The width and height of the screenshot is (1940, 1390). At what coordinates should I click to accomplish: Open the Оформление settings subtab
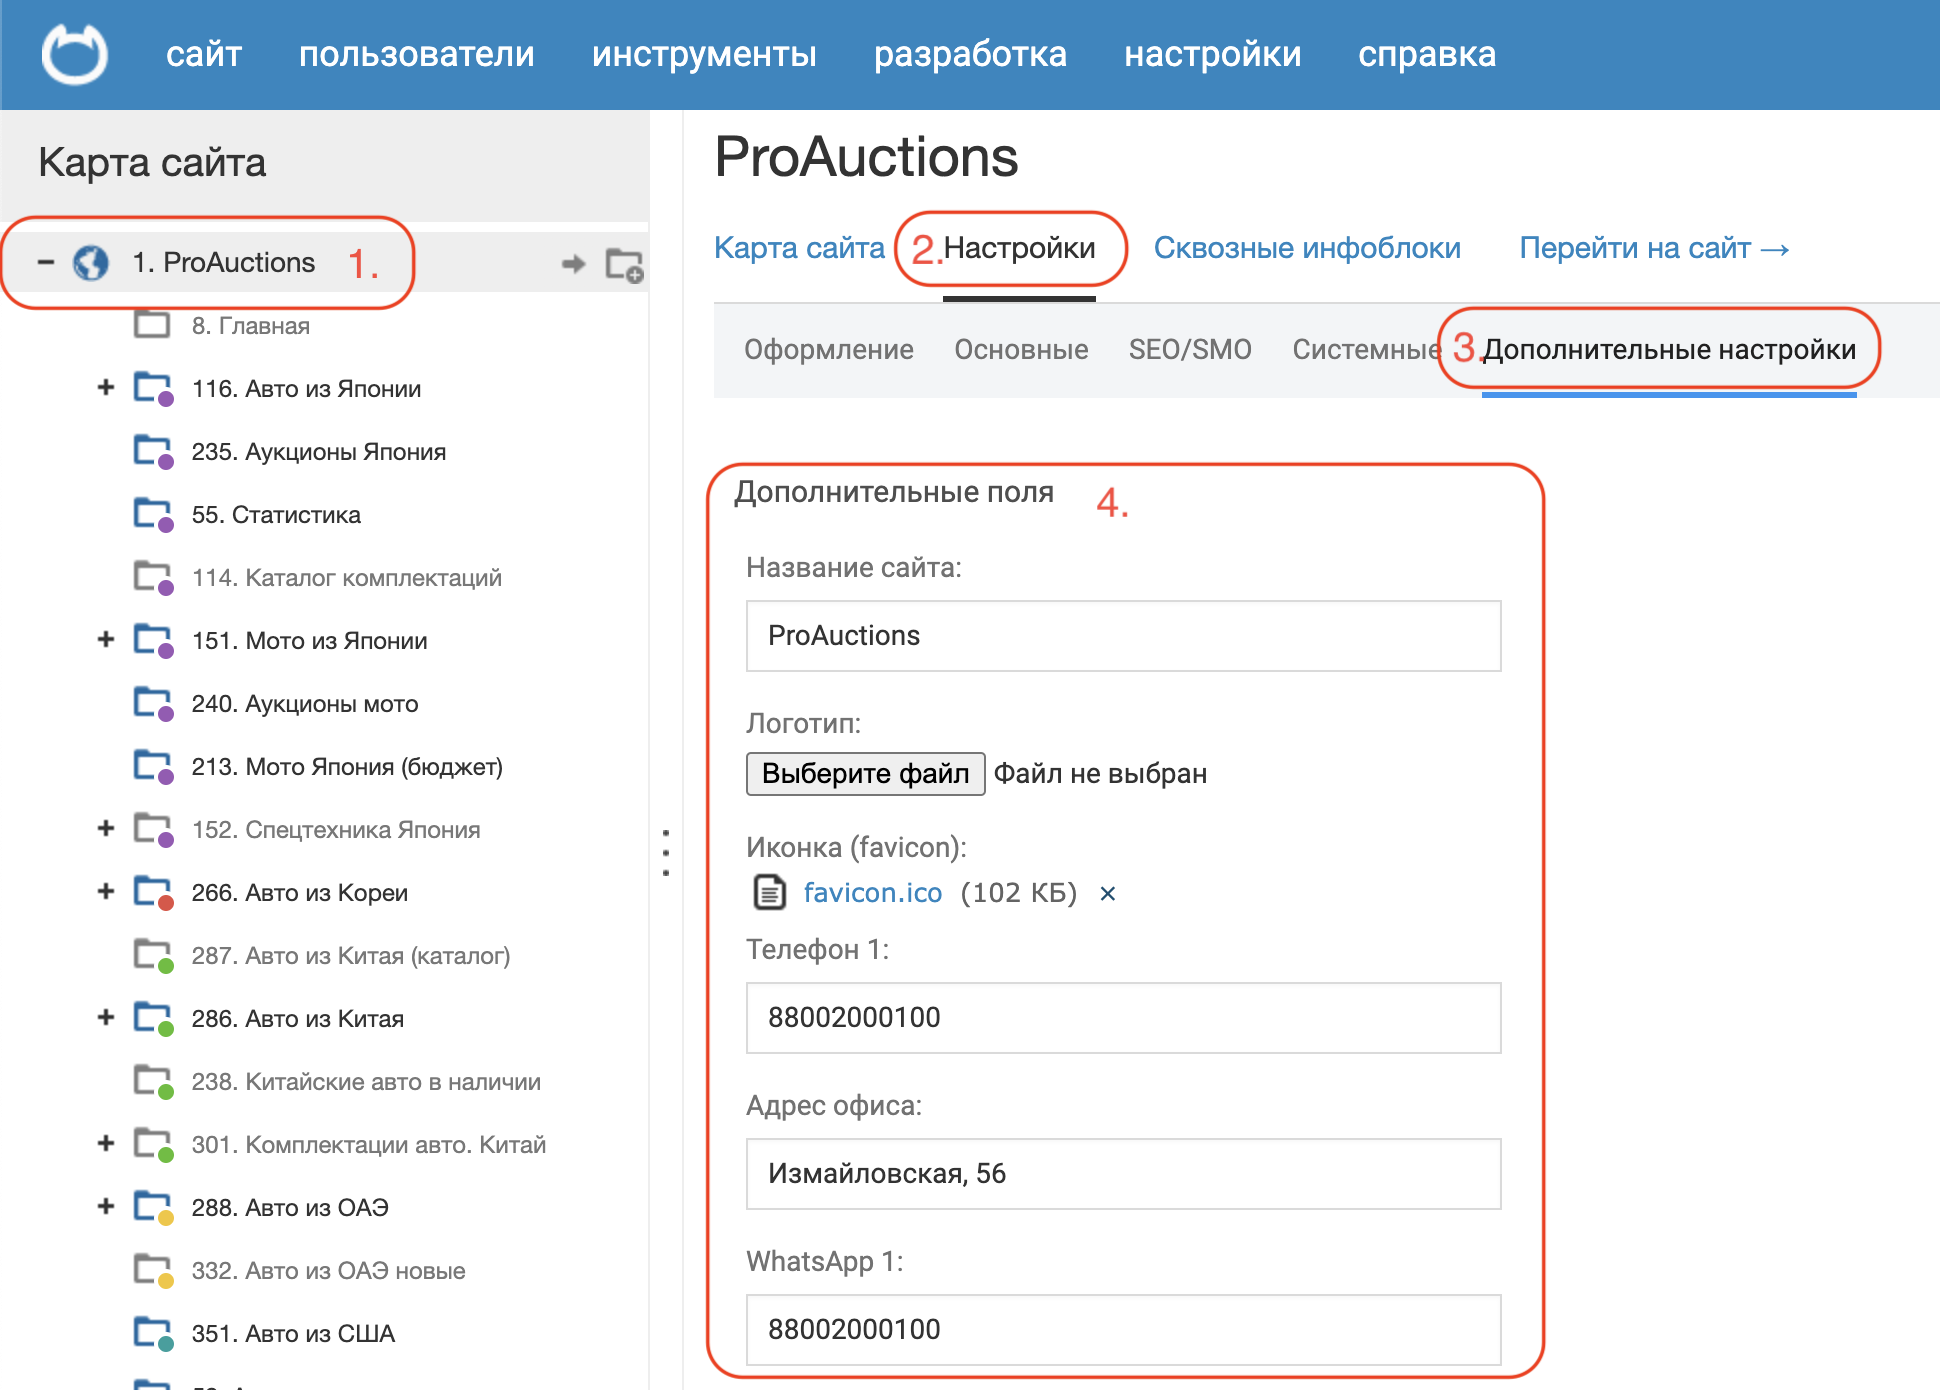828,349
